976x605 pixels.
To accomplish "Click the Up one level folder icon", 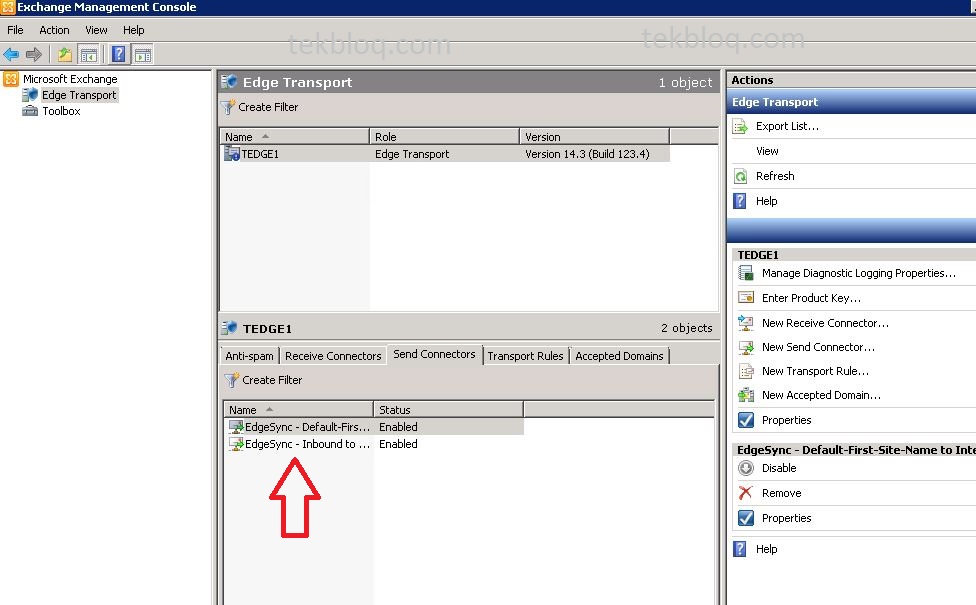I will point(65,55).
